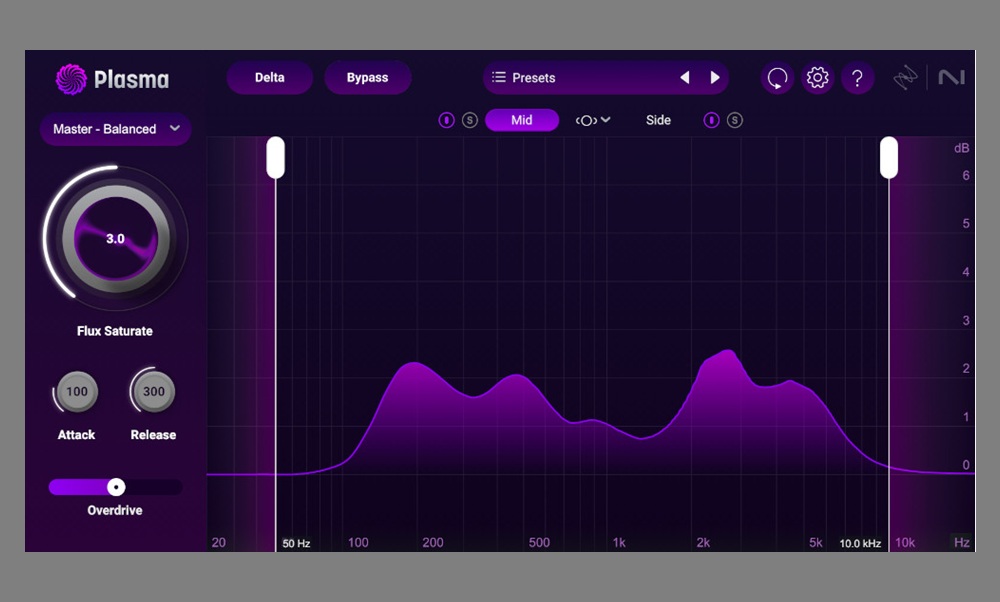Screen dimensions: 1000x602
Task: Switch to the Mid tab
Action: [521, 120]
